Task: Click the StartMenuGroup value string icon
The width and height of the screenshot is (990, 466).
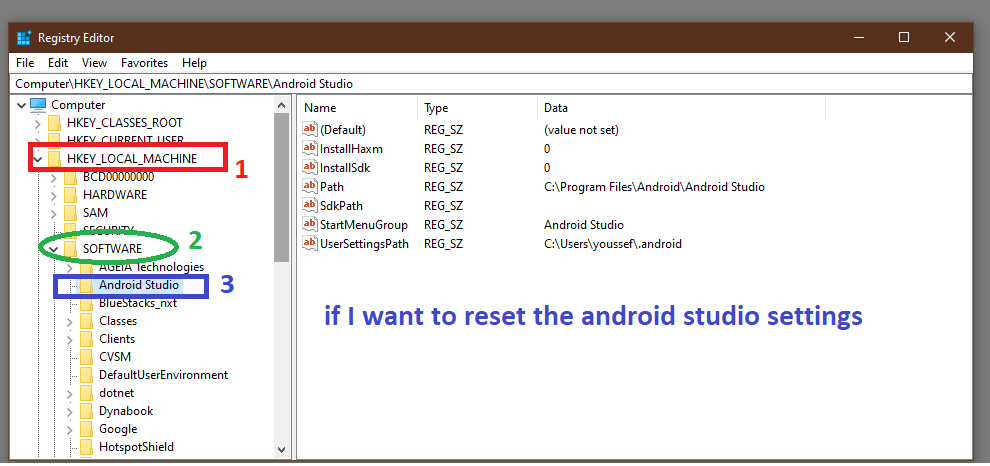Action: point(310,224)
